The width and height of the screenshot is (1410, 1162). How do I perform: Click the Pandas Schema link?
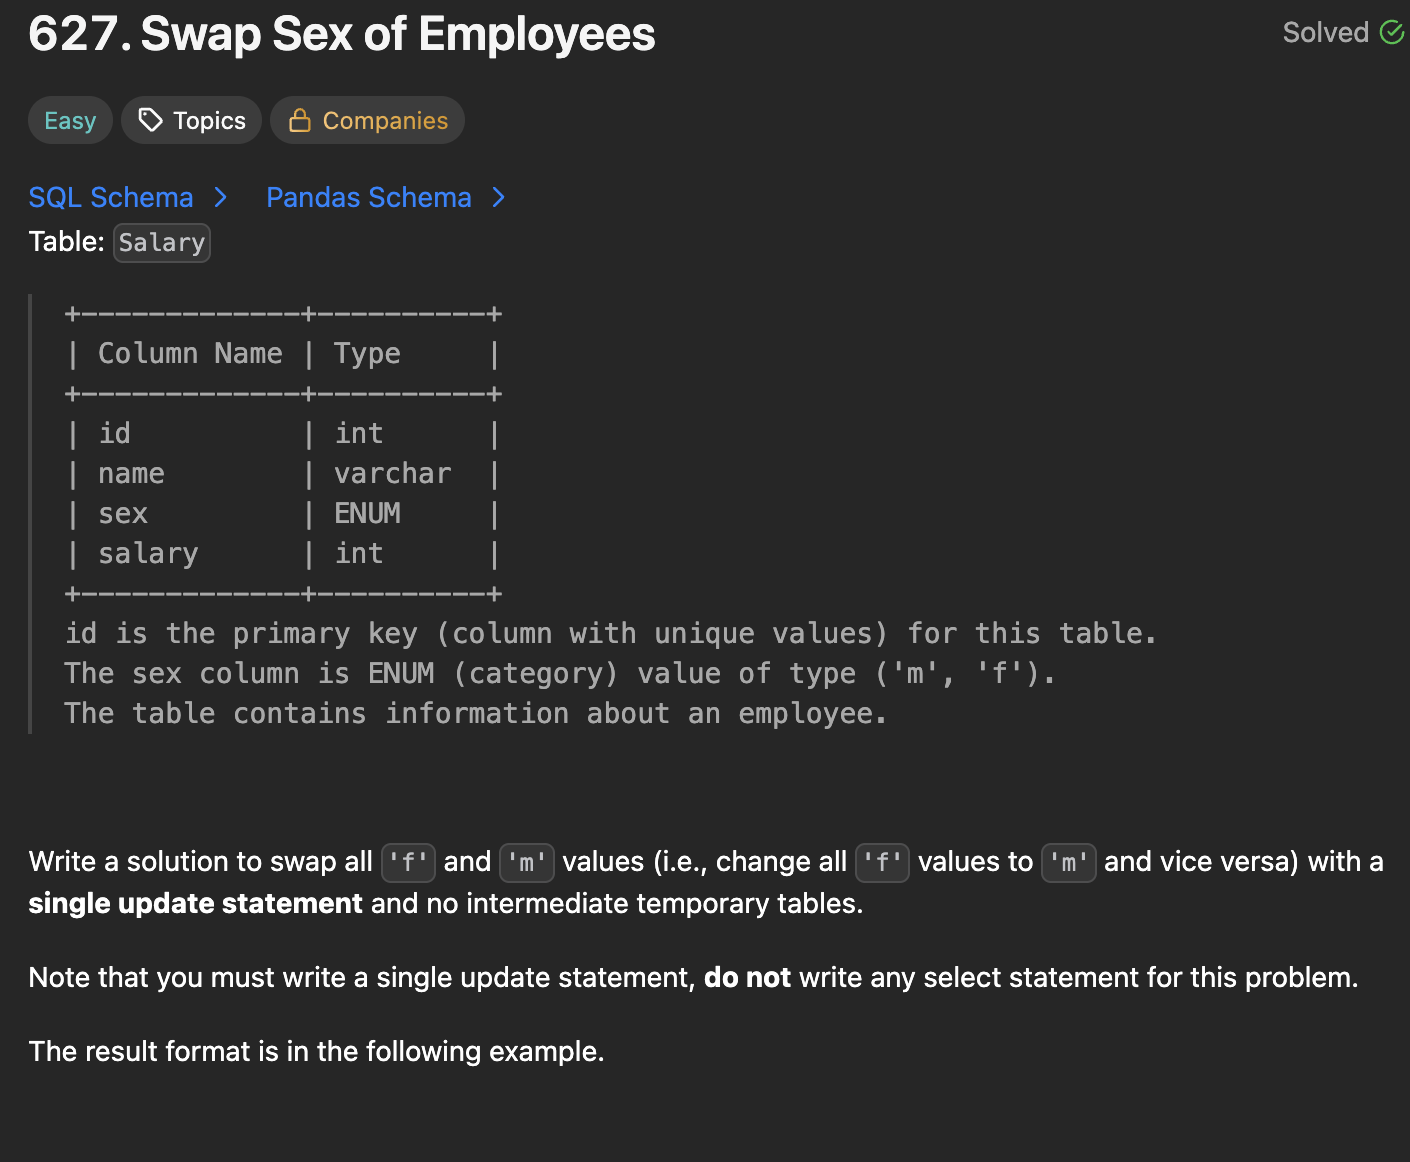pyautogui.click(x=368, y=197)
